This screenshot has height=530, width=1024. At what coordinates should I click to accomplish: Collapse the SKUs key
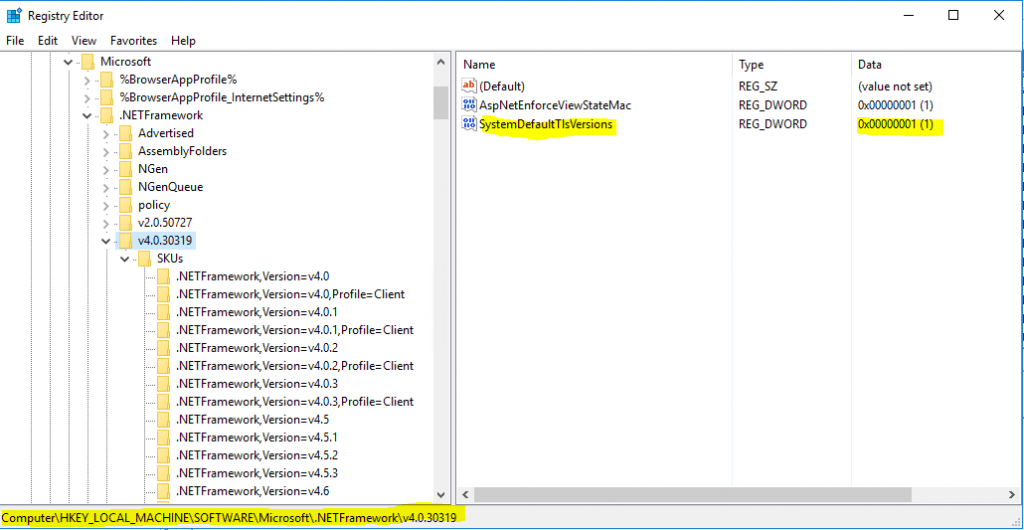[125, 258]
